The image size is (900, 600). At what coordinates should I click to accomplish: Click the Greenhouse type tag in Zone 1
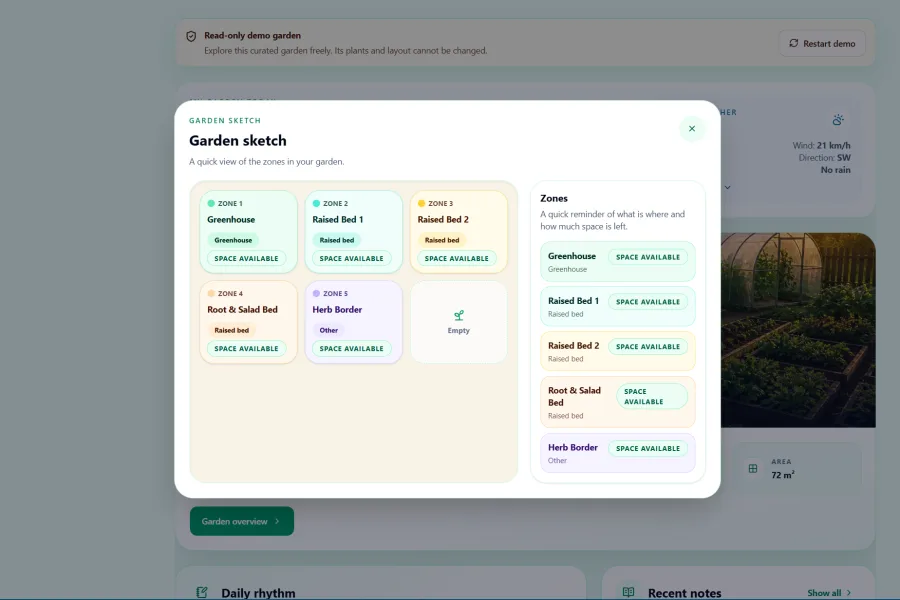[x=233, y=240]
